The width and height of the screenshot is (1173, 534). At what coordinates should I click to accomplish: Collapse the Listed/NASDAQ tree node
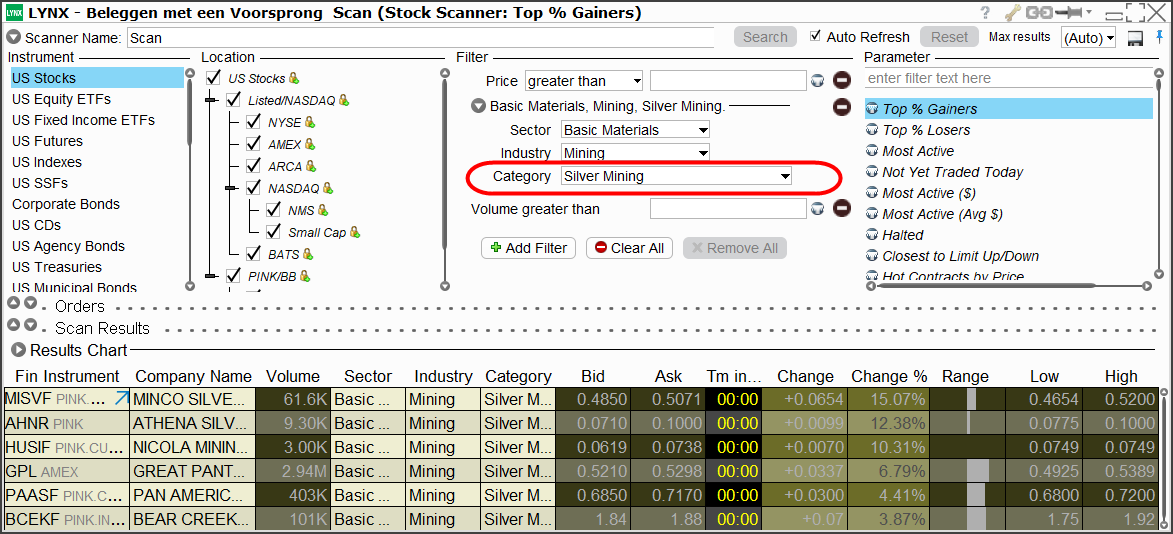point(210,99)
